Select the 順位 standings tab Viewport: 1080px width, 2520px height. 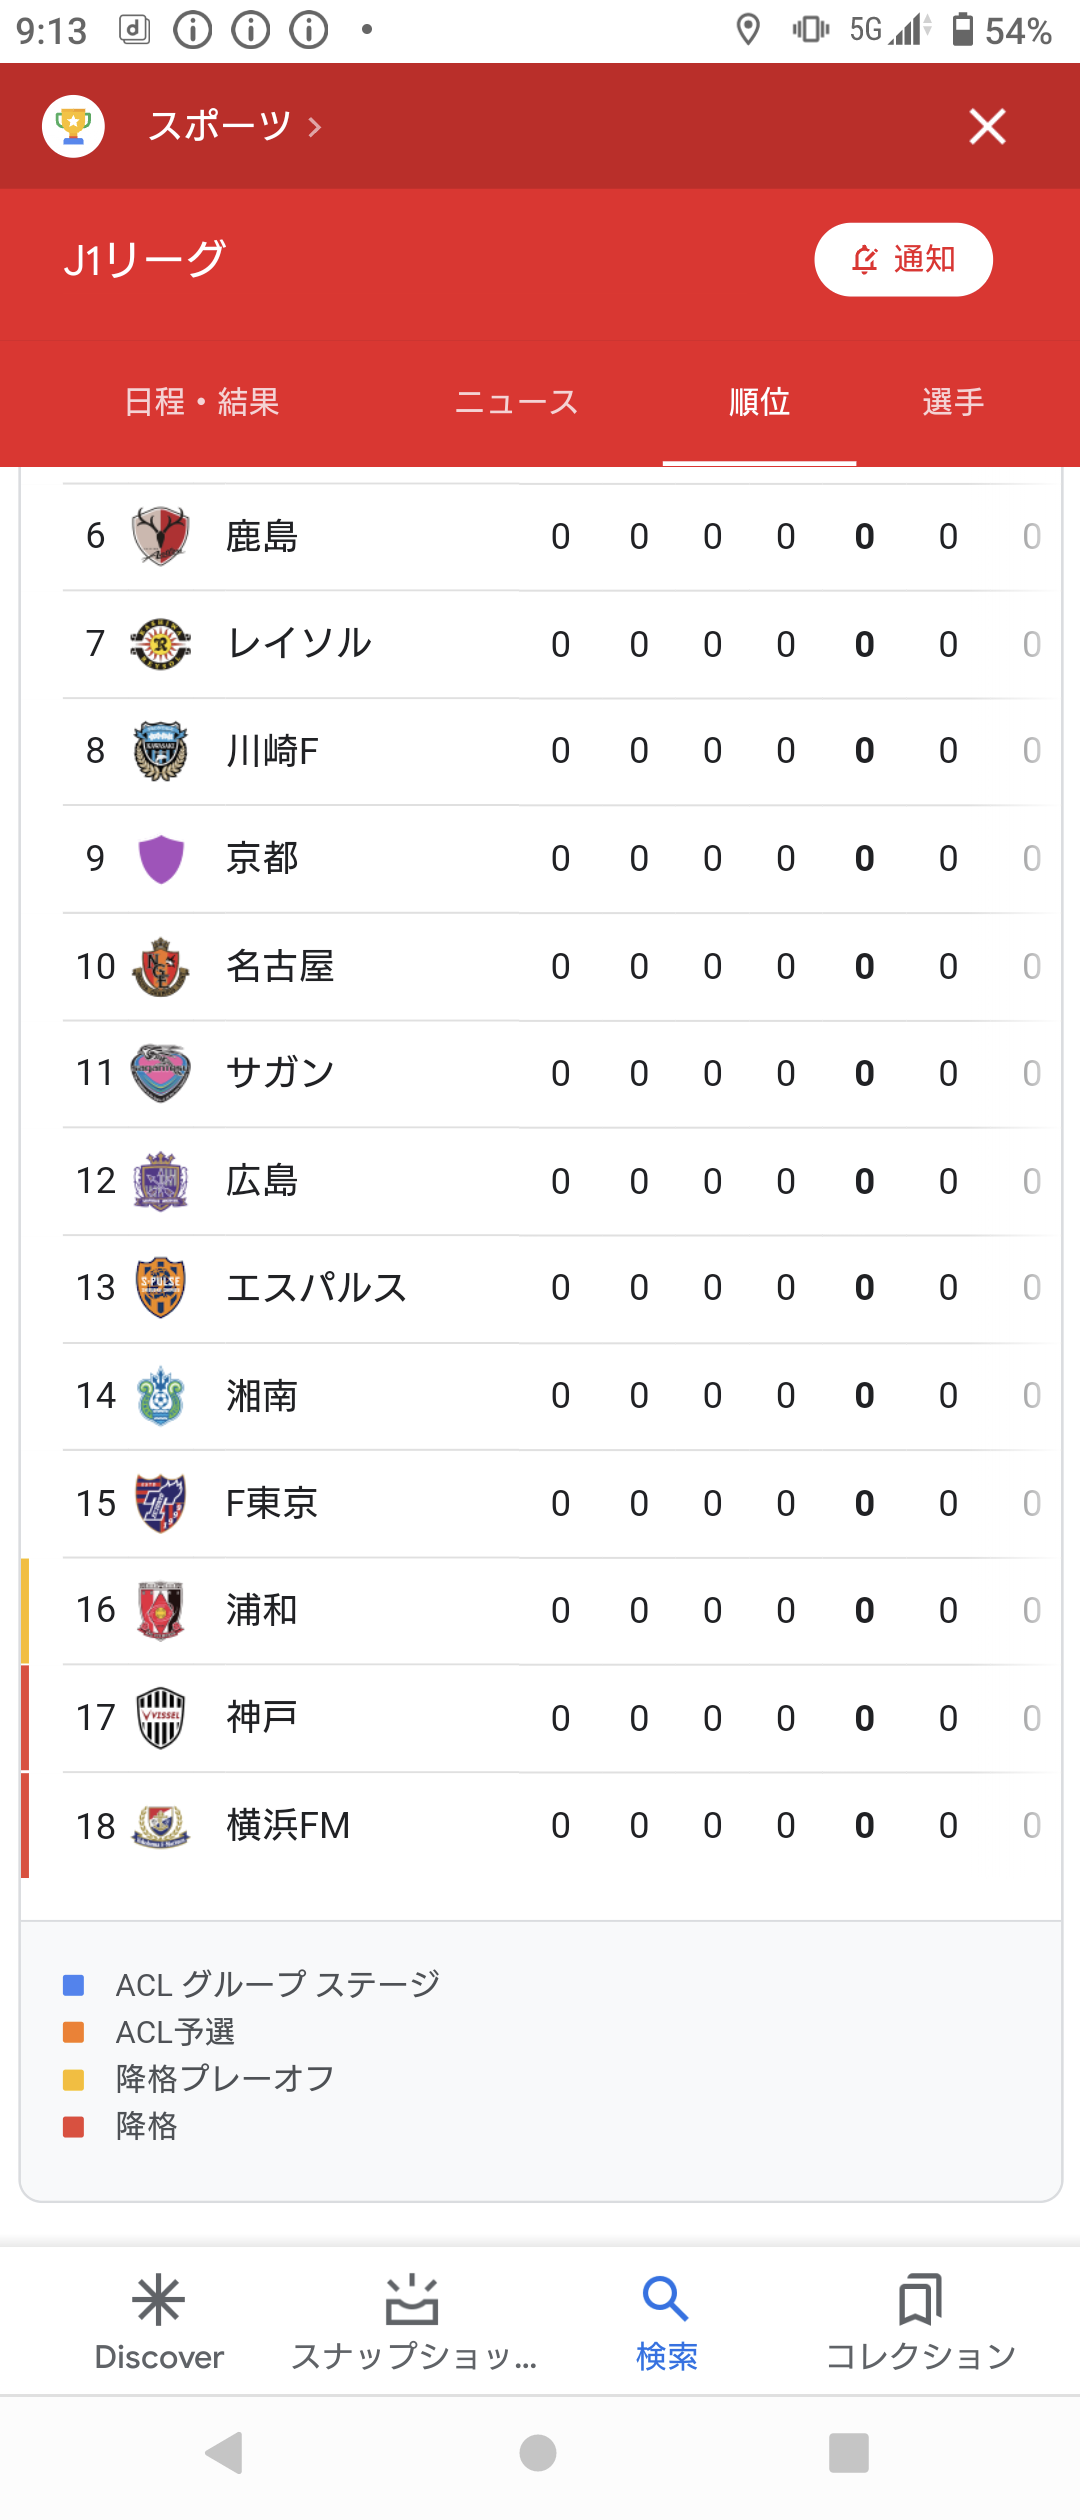(759, 402)
